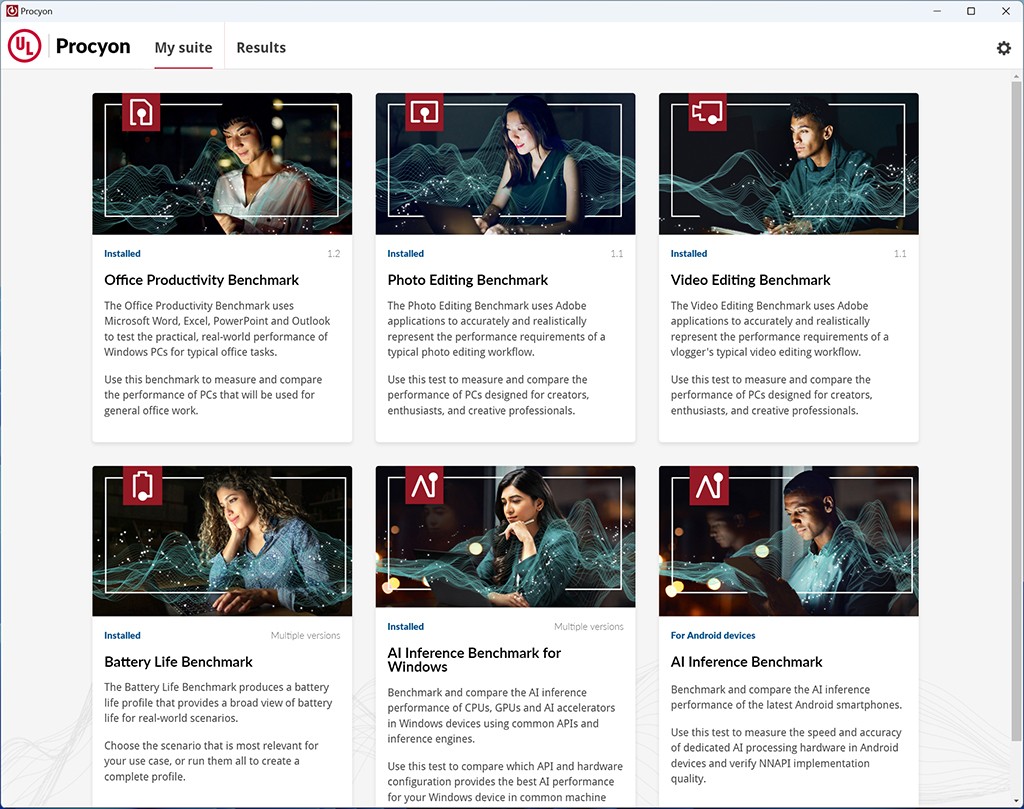
Task: Click the UL Procyon logo
Action: [69, 47]
